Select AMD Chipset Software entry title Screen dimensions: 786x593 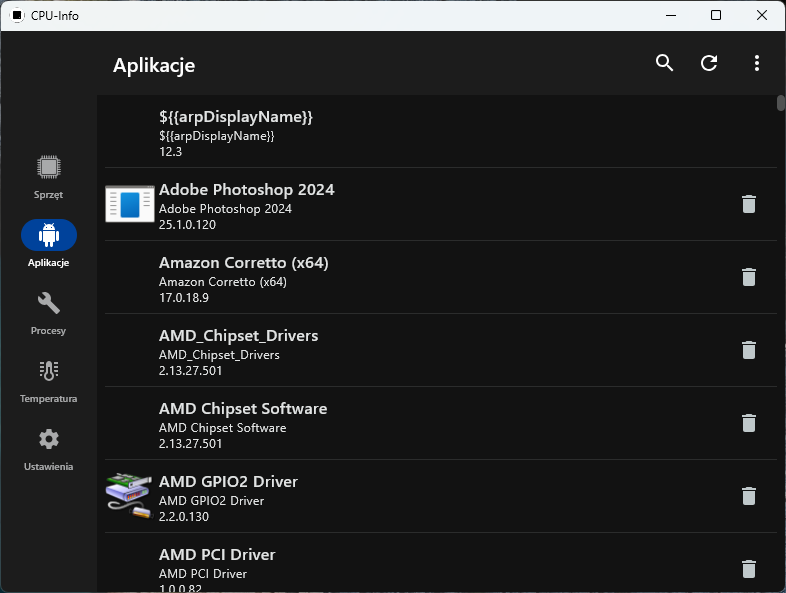pyautogui.click(x=243, y=409)
